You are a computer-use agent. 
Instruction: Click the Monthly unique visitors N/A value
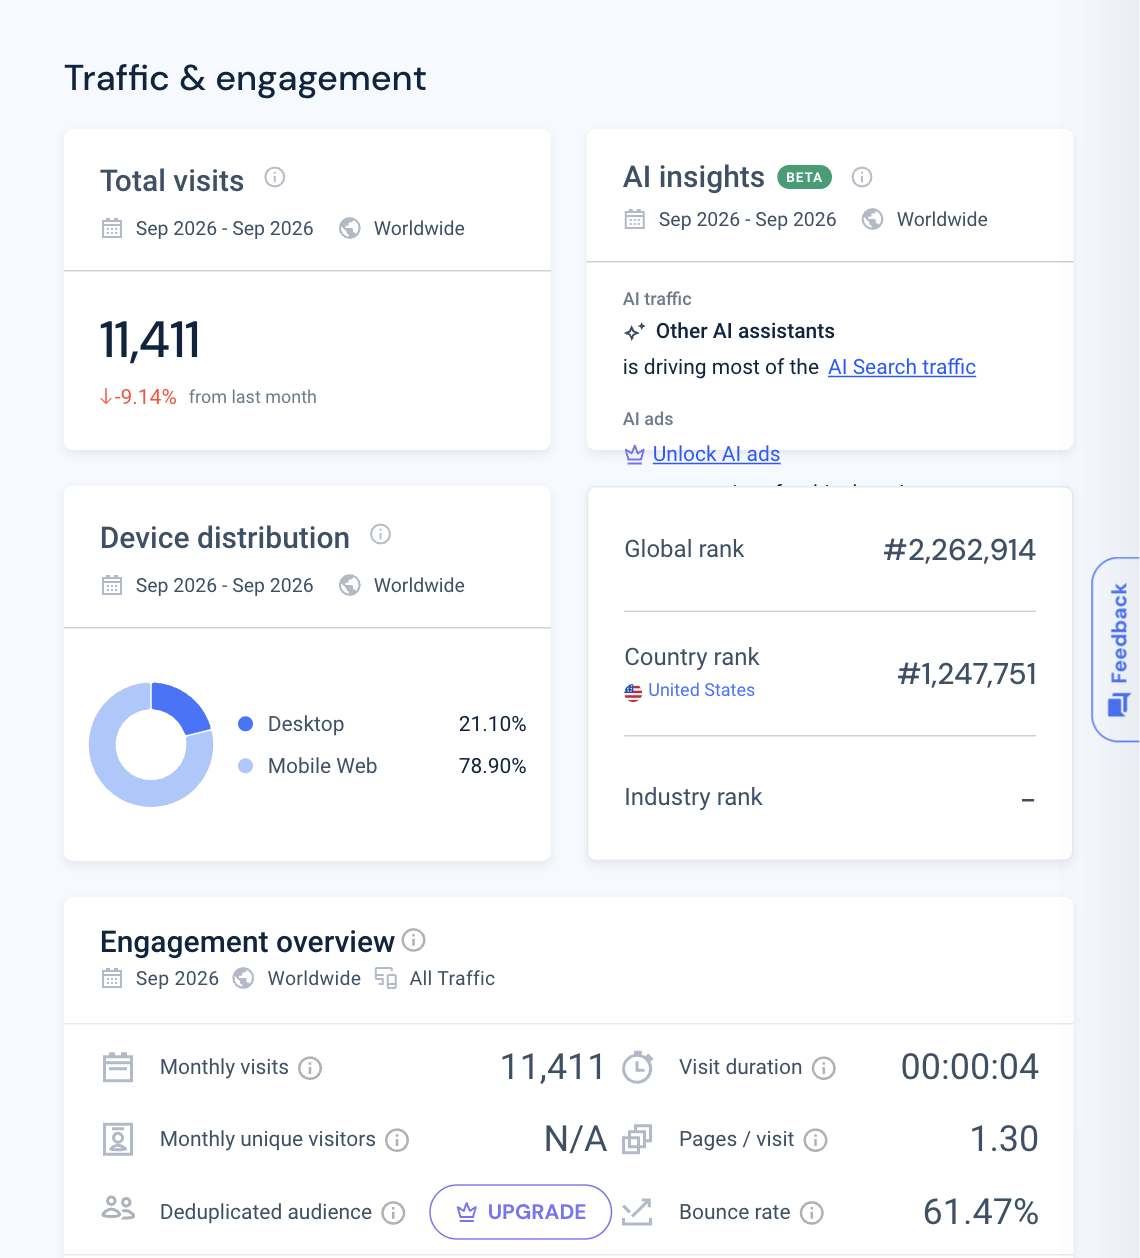(x=575, y=1139)
